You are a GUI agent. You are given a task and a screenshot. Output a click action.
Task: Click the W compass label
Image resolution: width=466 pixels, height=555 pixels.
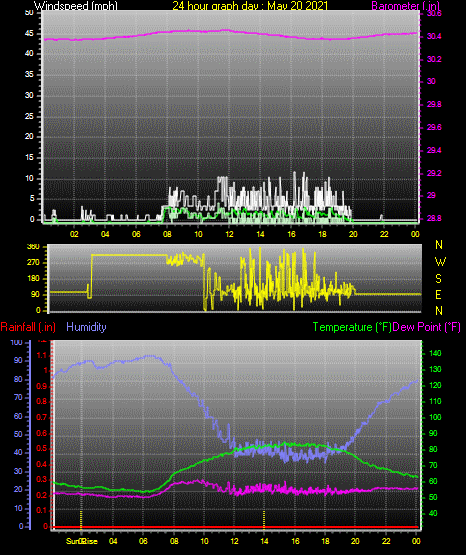440,262
